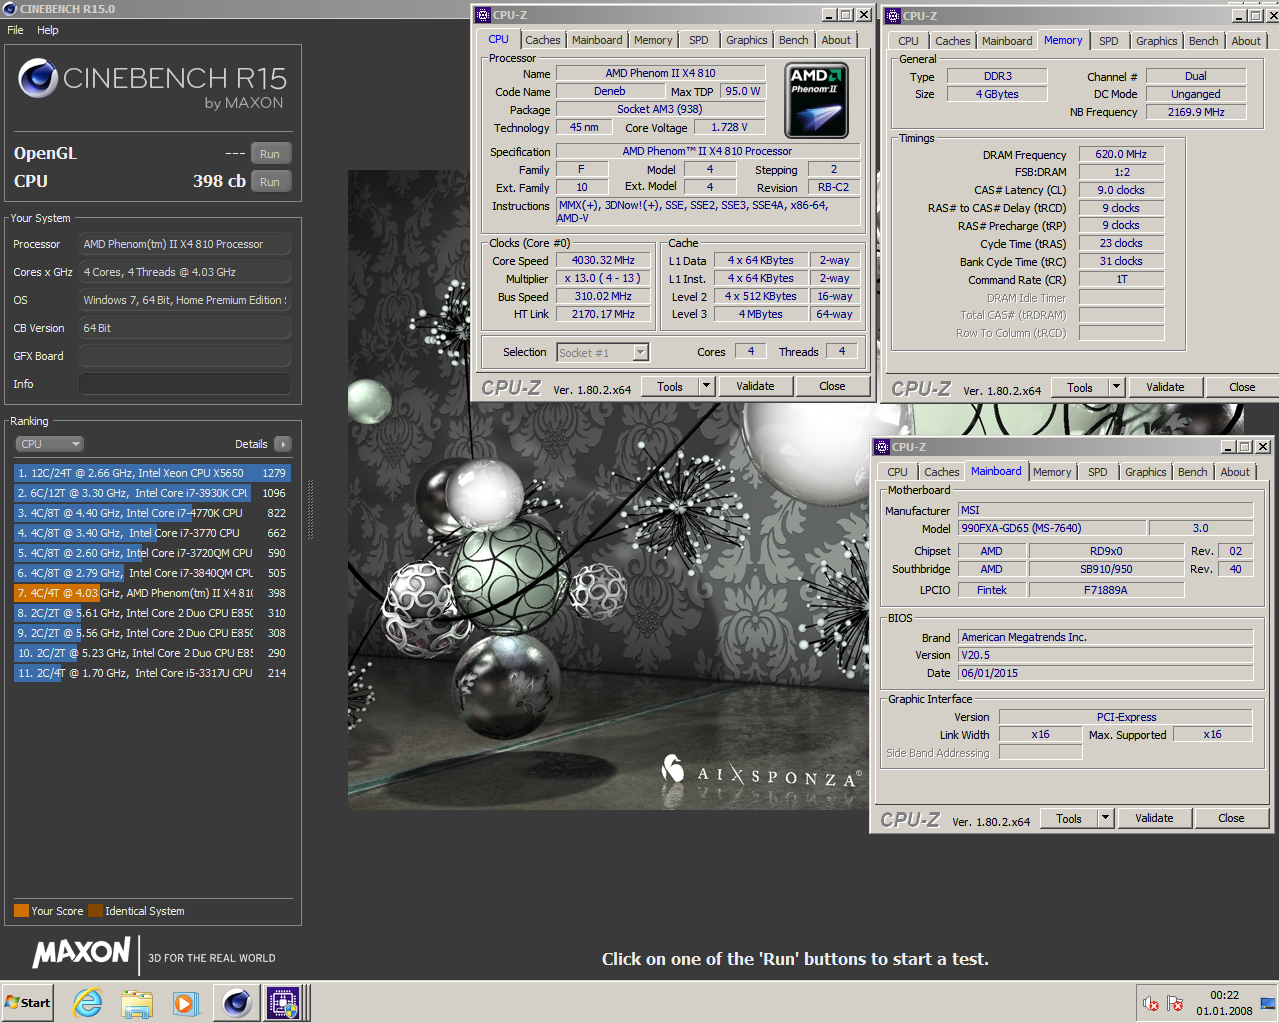Viewport: 1279px width, 1023px height.
Task: Open About tab in first CPU-Z window
Action: (x=837, y=40)
